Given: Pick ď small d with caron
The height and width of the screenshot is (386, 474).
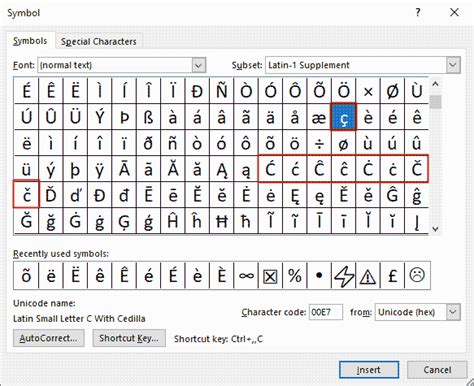Looking at the screenshot, I should click(75, 195).
